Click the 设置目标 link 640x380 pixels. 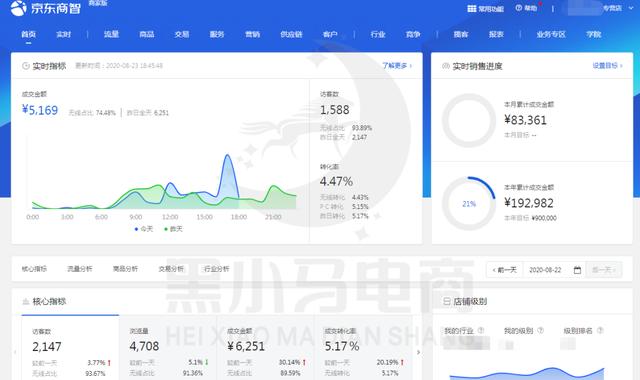[x=607, y=65]
